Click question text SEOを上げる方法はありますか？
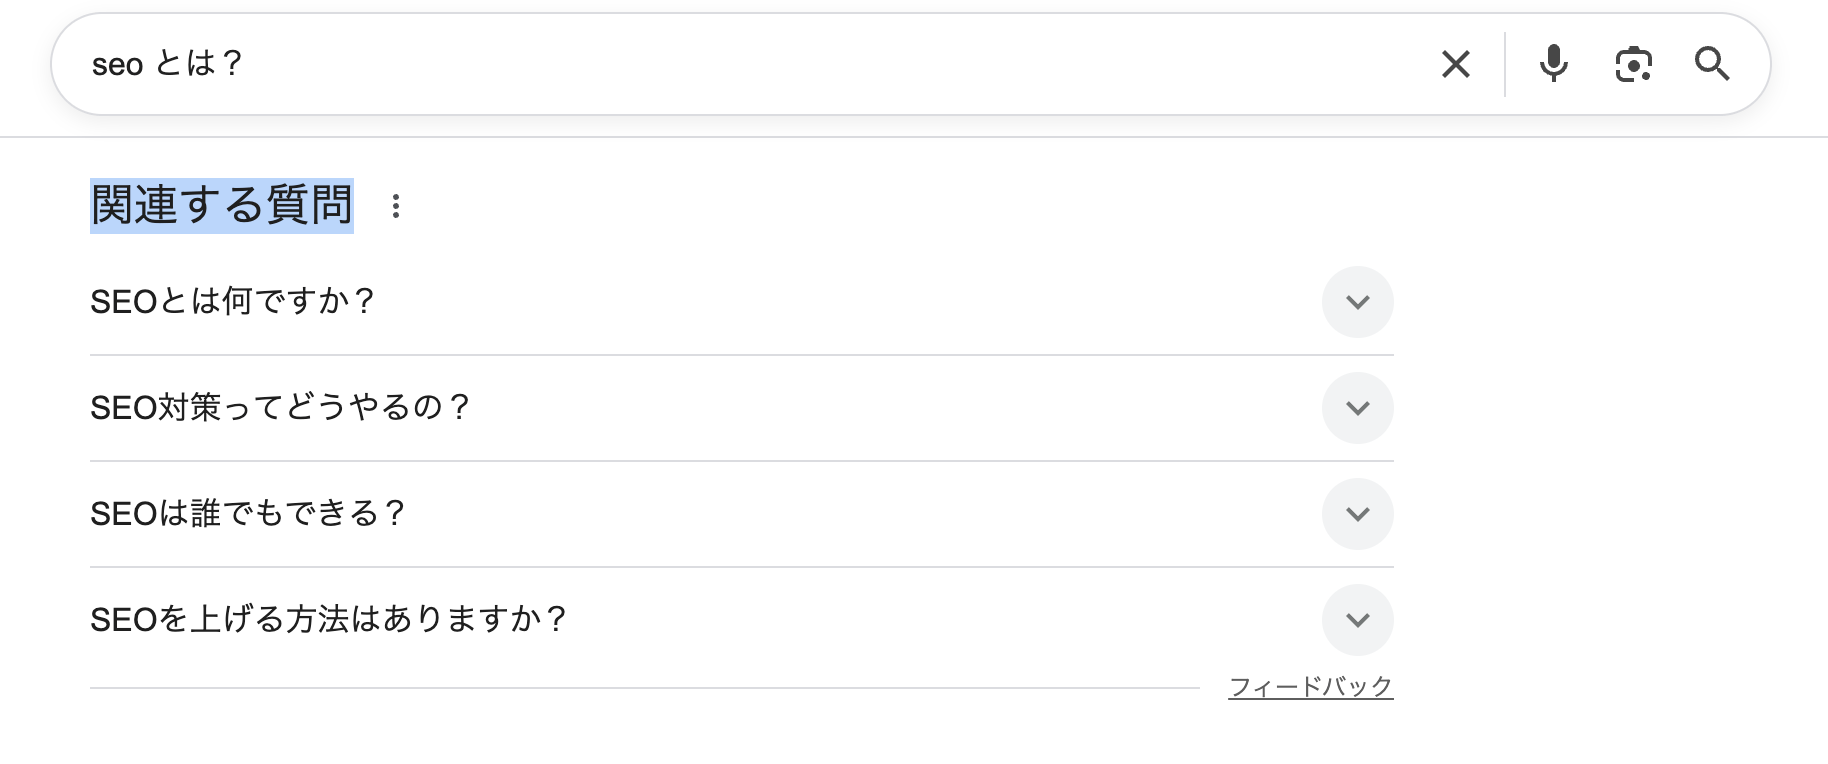Screen dimensions: 1828x764 pyautogui.click(x=328, y=620)
